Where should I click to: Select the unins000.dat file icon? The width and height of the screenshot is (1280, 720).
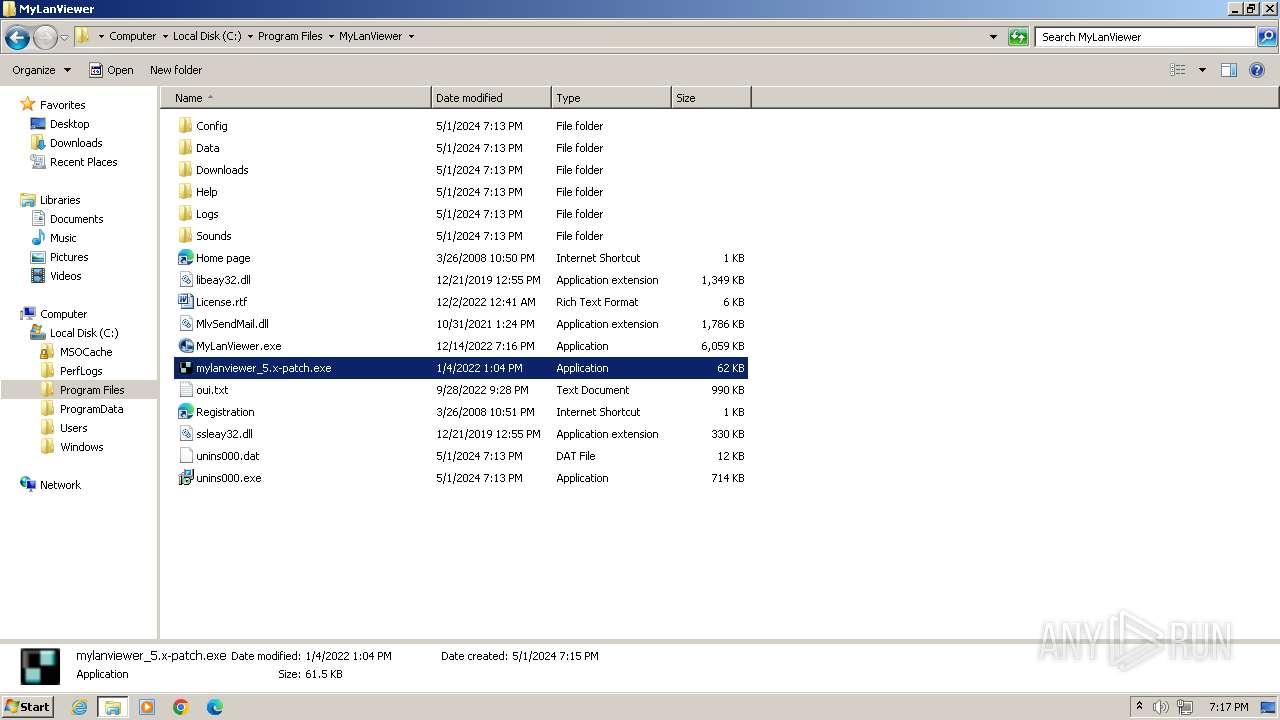coord(185,456)
